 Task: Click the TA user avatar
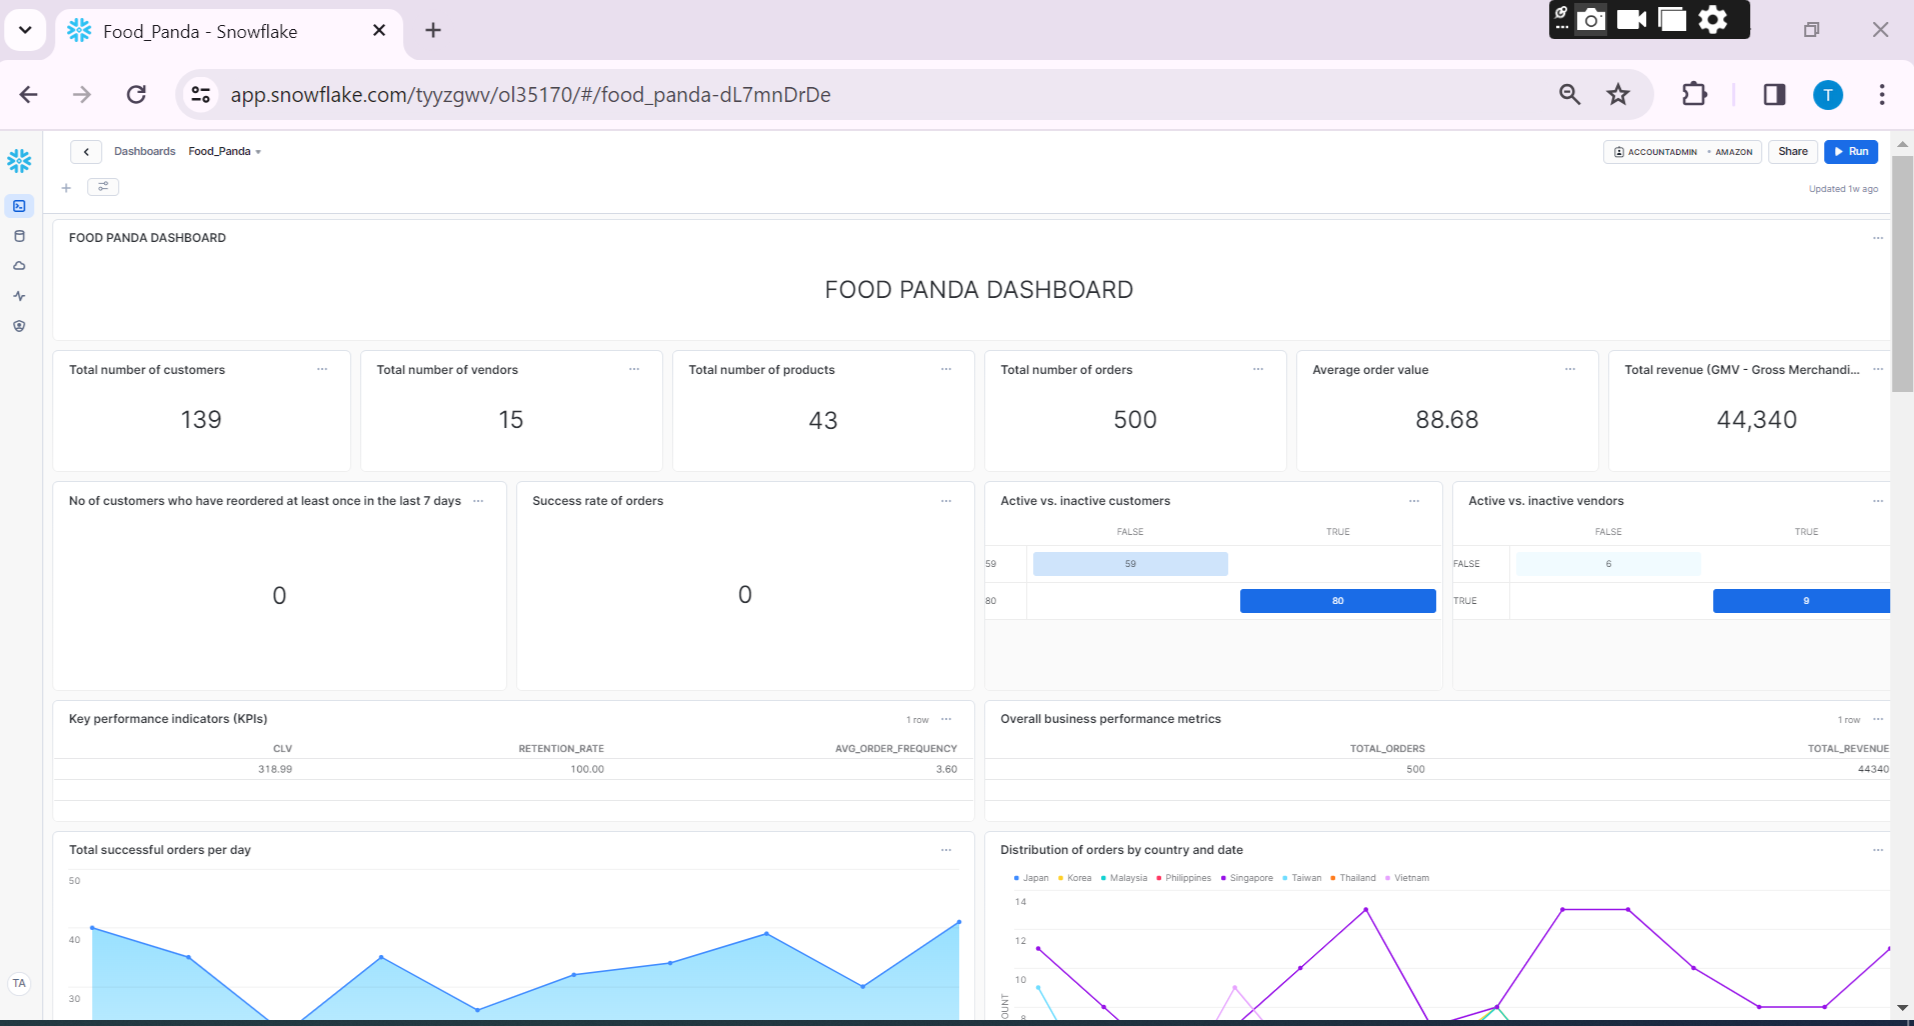[x=19, y=983]
